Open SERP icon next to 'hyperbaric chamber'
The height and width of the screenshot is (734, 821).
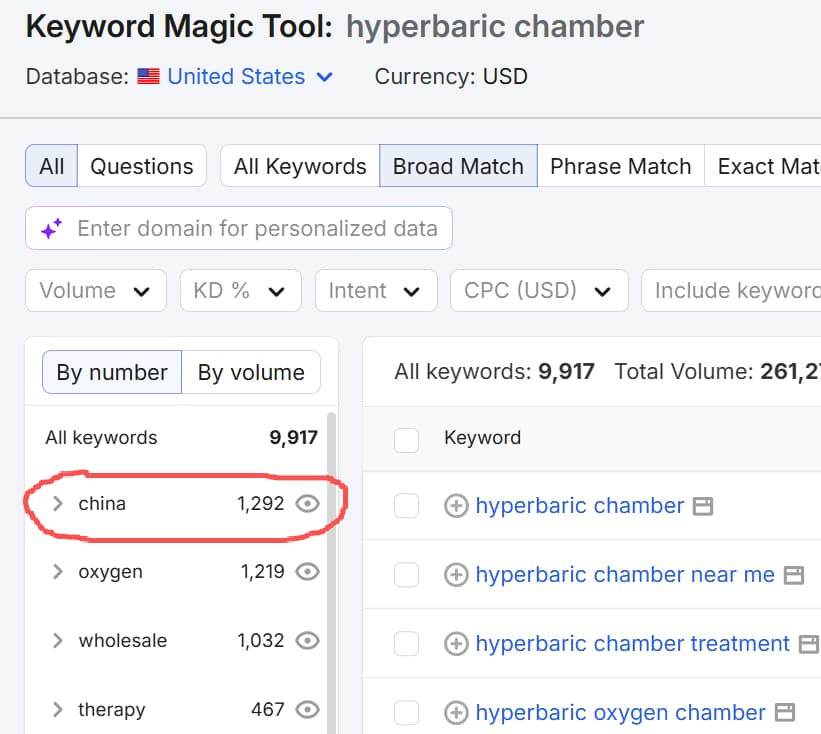tap(703, 506)
